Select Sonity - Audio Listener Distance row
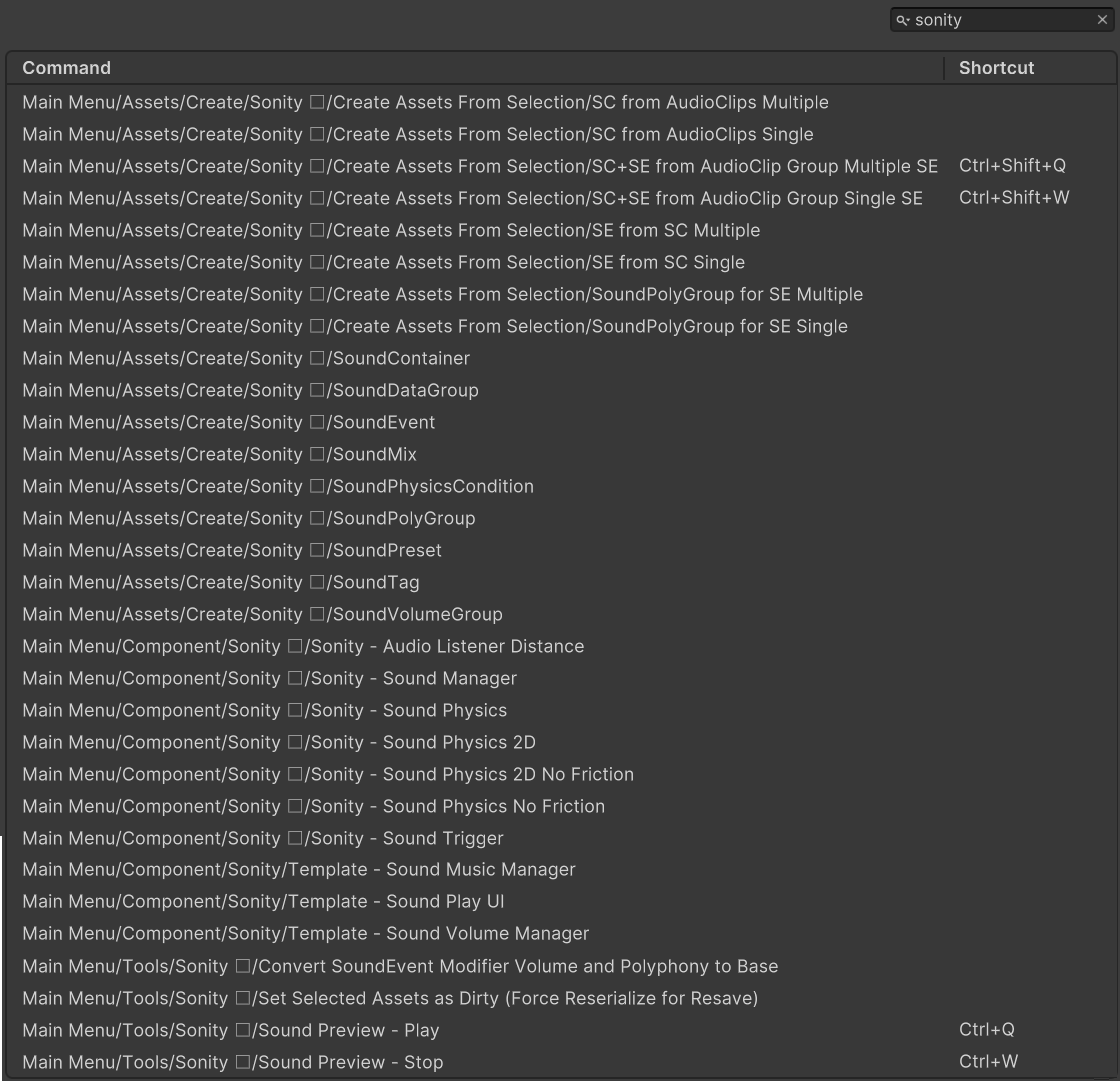Viewport: 1120px width, 1081px height. [560, 647]
